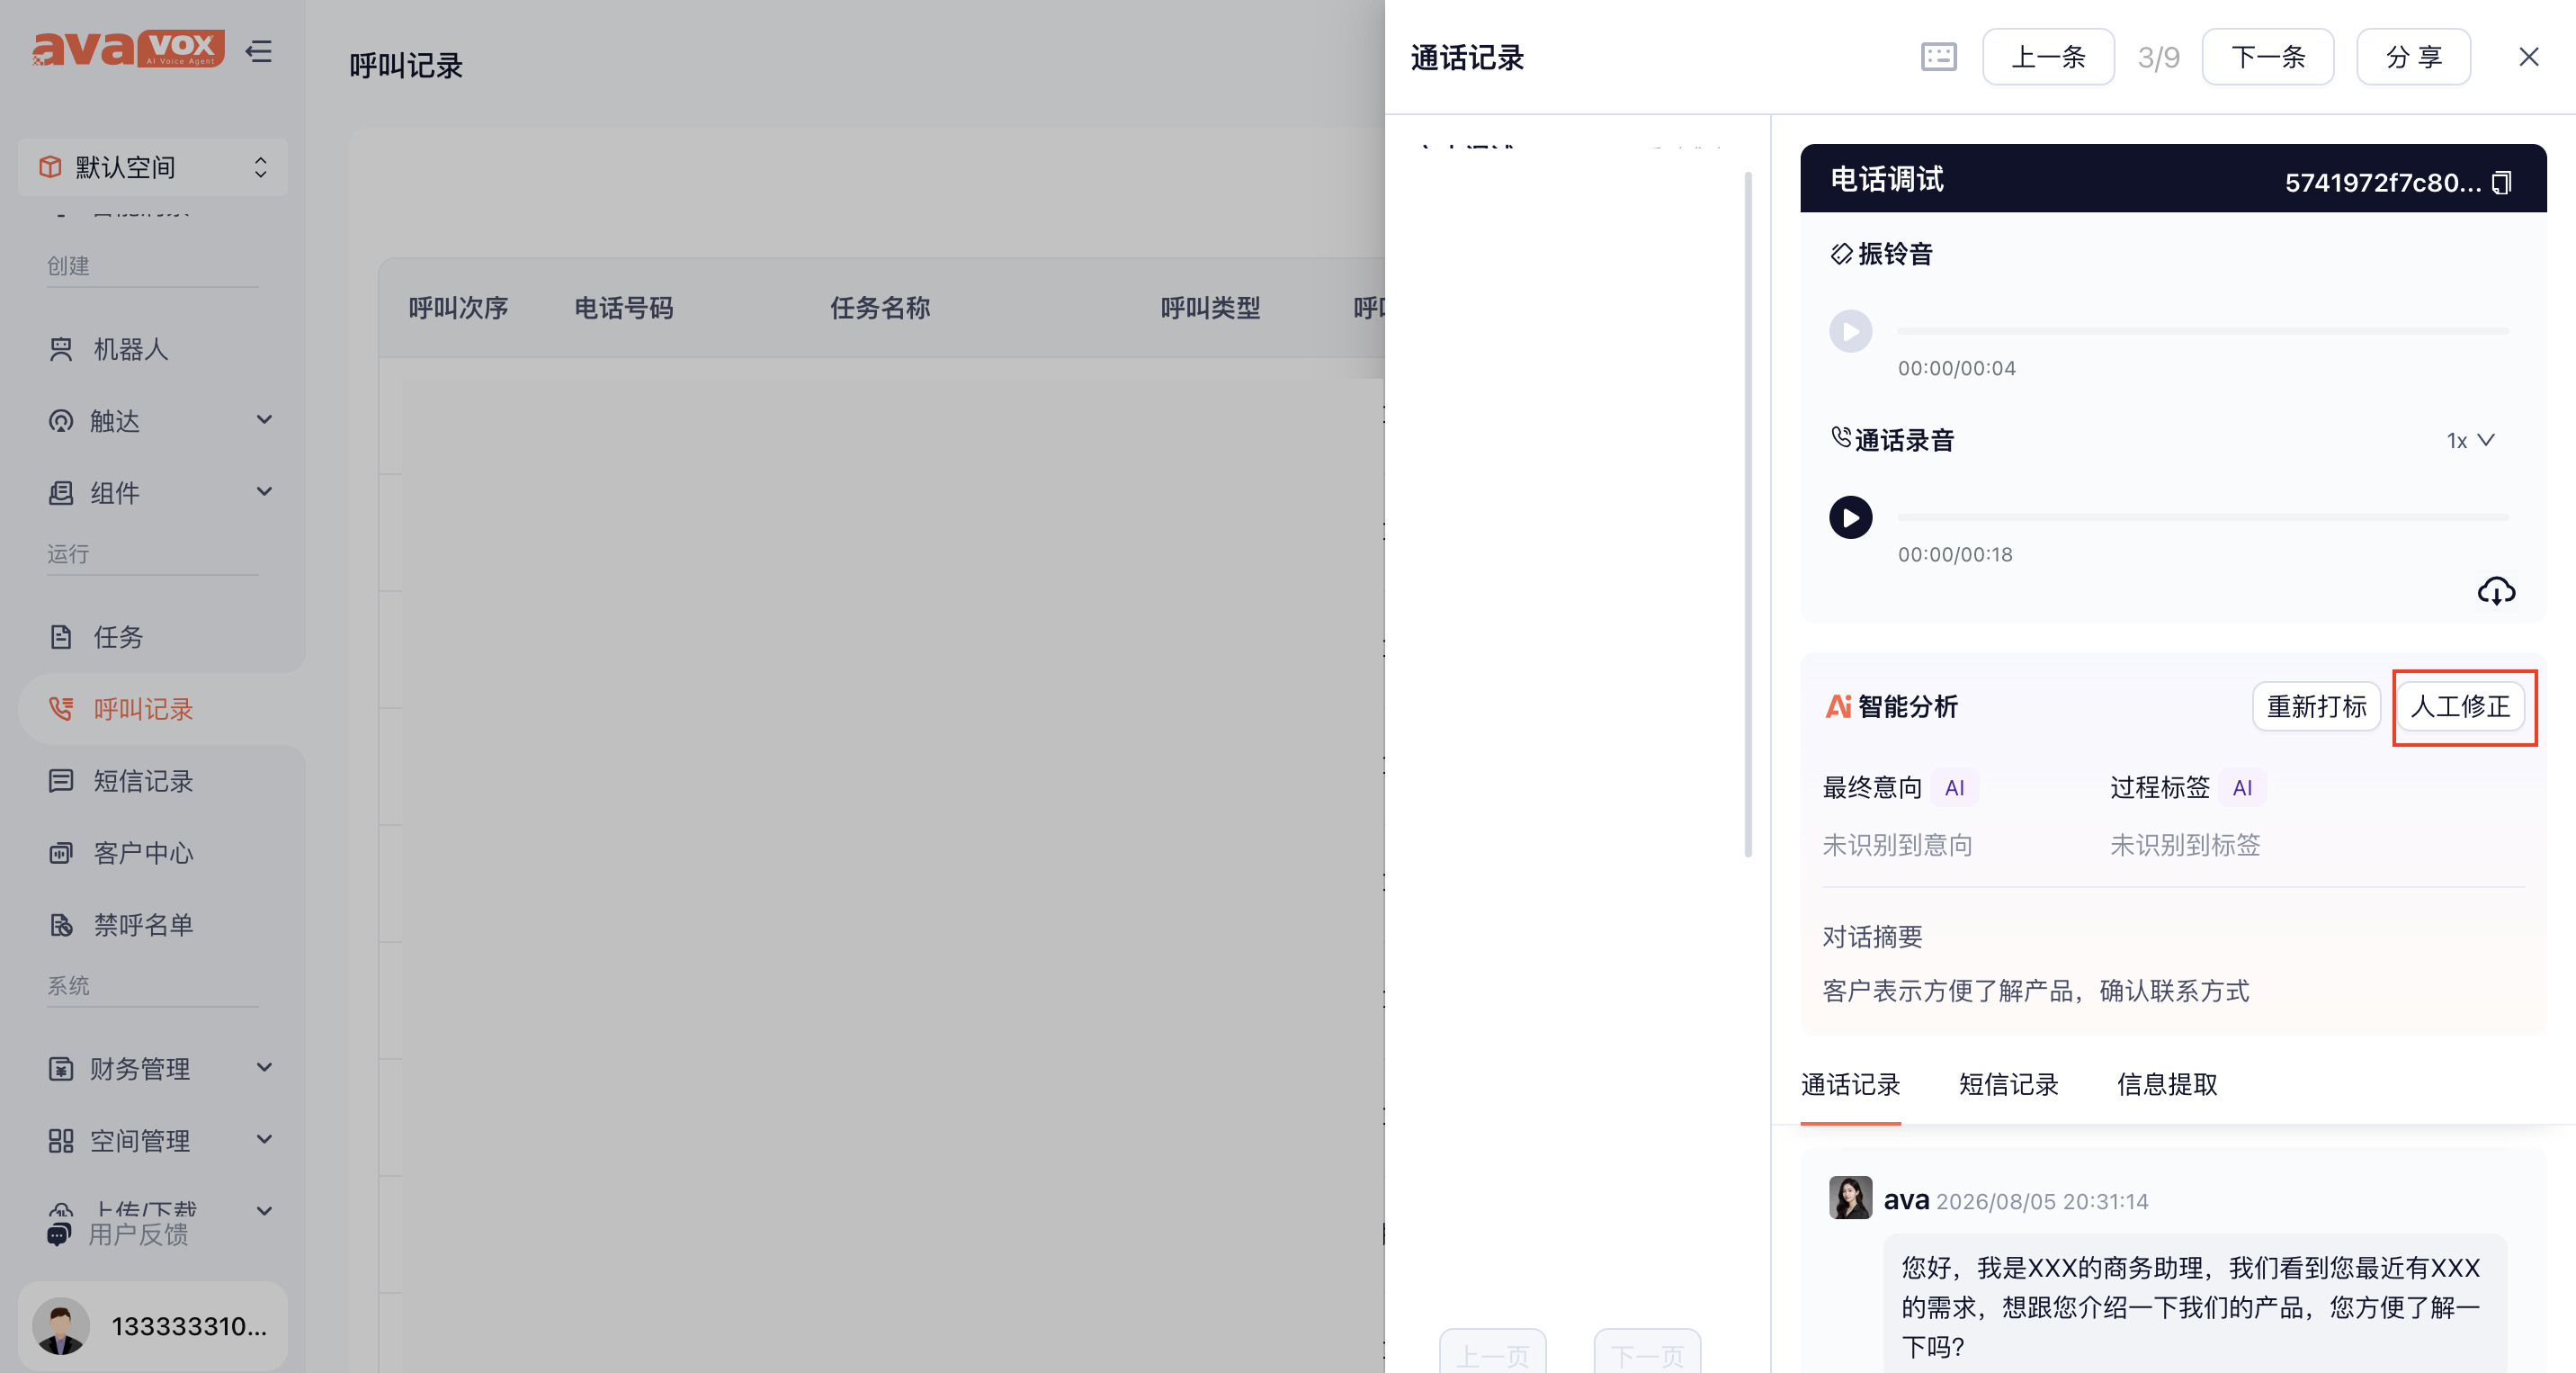
Task: Click the AI badge beside 最终意向
Action: [1954, 788]
